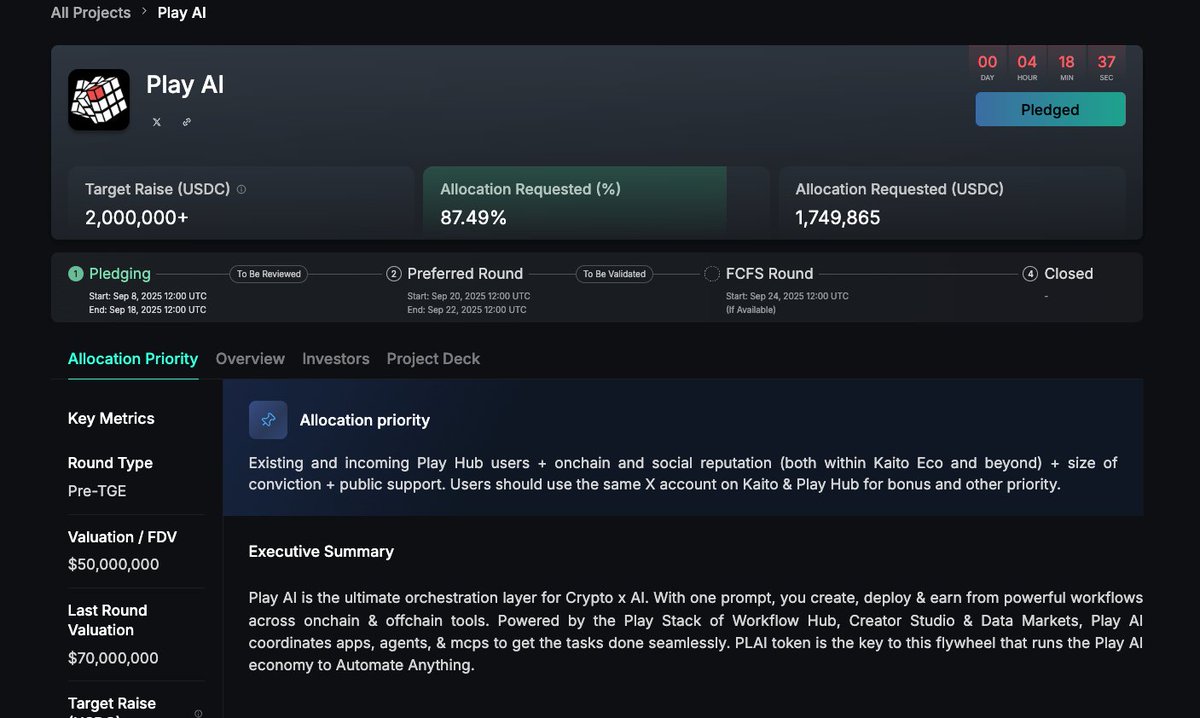Click the FCFS Round dashed circle icon
The width and height of the screenshot is (1200, 718).
point(712,274)
